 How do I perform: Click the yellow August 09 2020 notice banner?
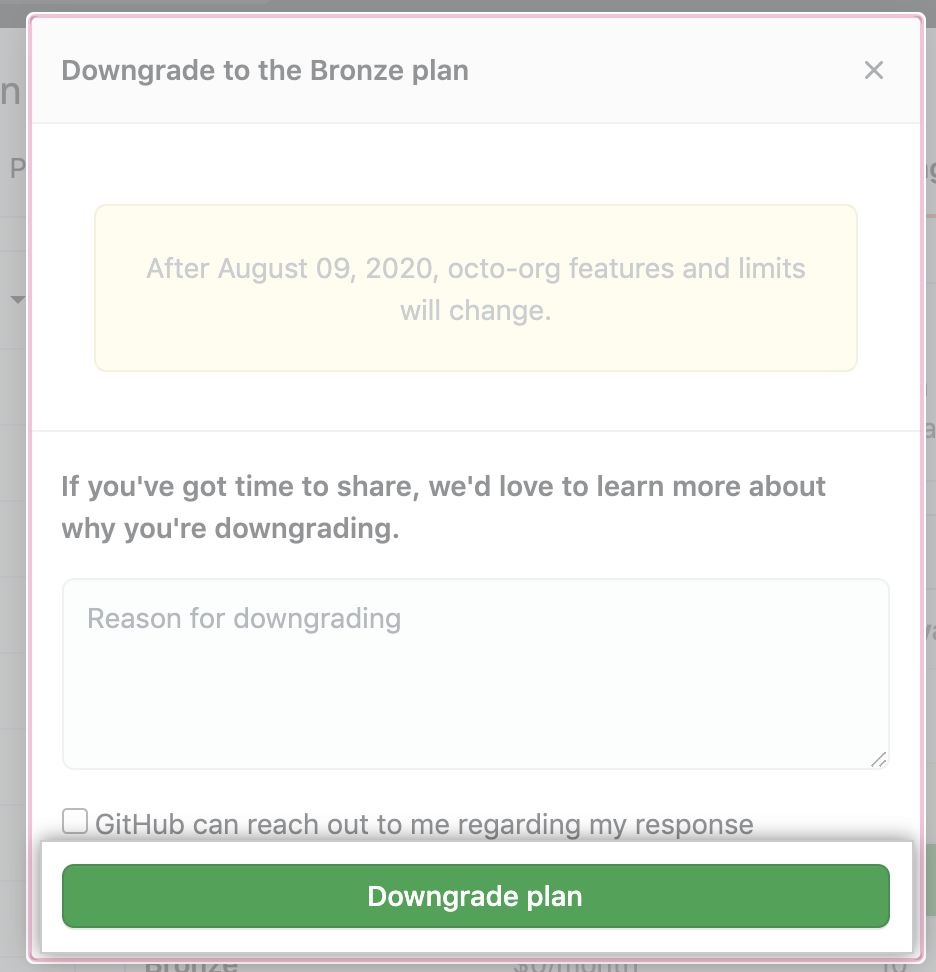(x=476, y=288)
